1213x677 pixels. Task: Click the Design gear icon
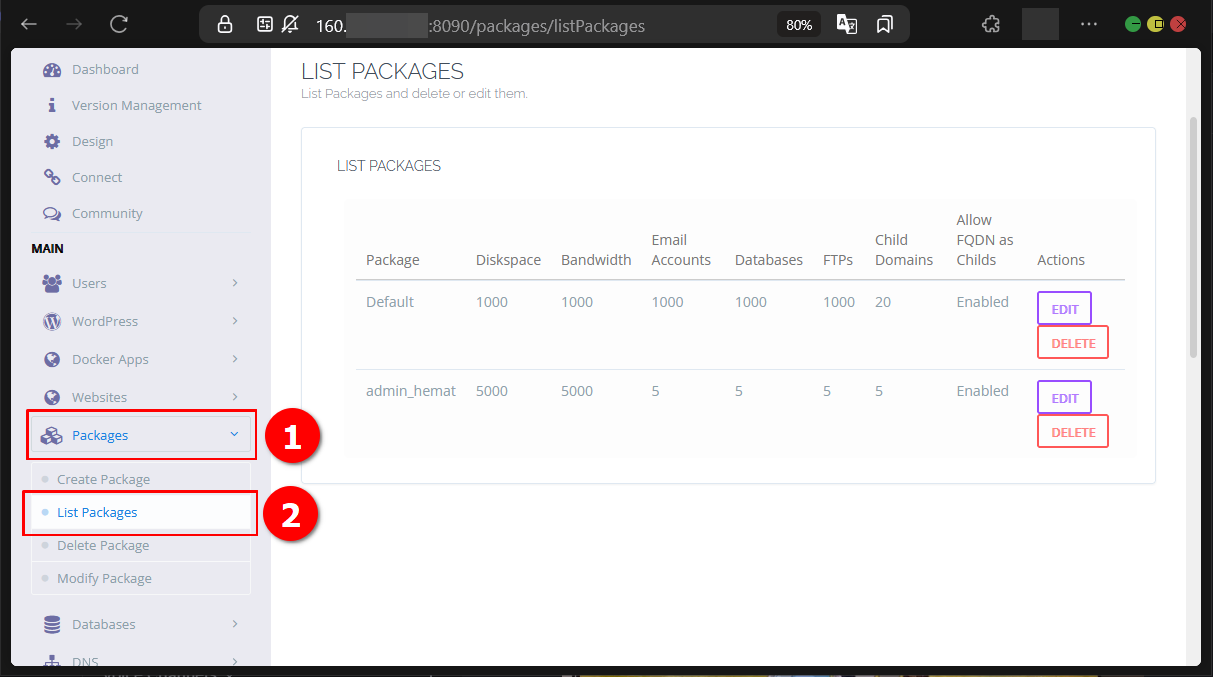[52, 141]
